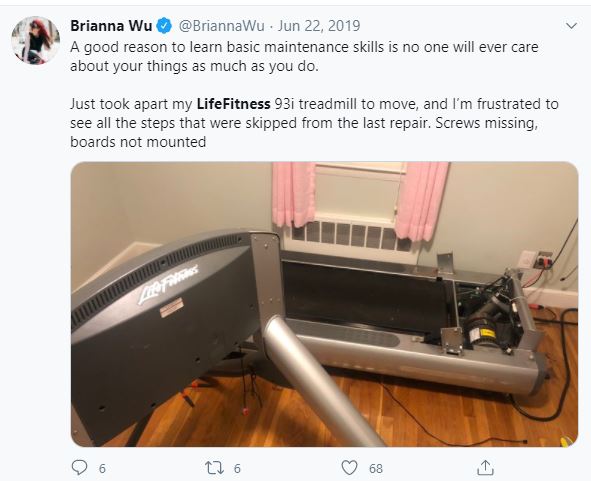Click the blue verified badge
The image size is (591, 481).
pyautogui.click(x=164, y=26)
